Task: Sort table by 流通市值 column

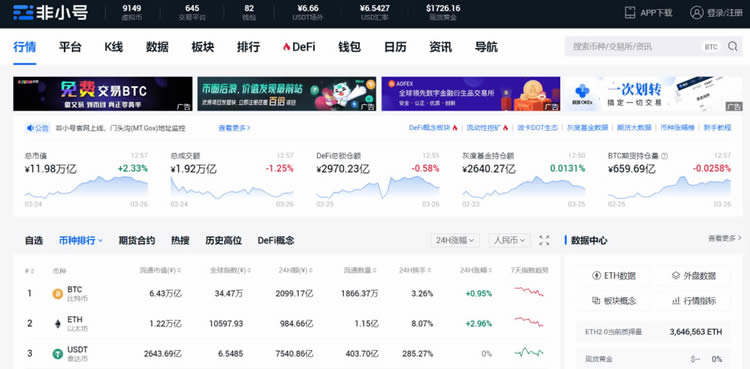Action: (x=160, y=270)
